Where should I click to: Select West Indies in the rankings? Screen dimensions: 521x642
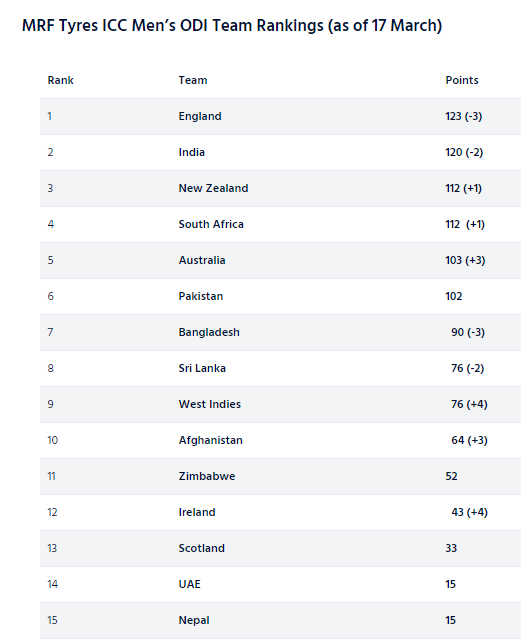(x=210, y=405)
